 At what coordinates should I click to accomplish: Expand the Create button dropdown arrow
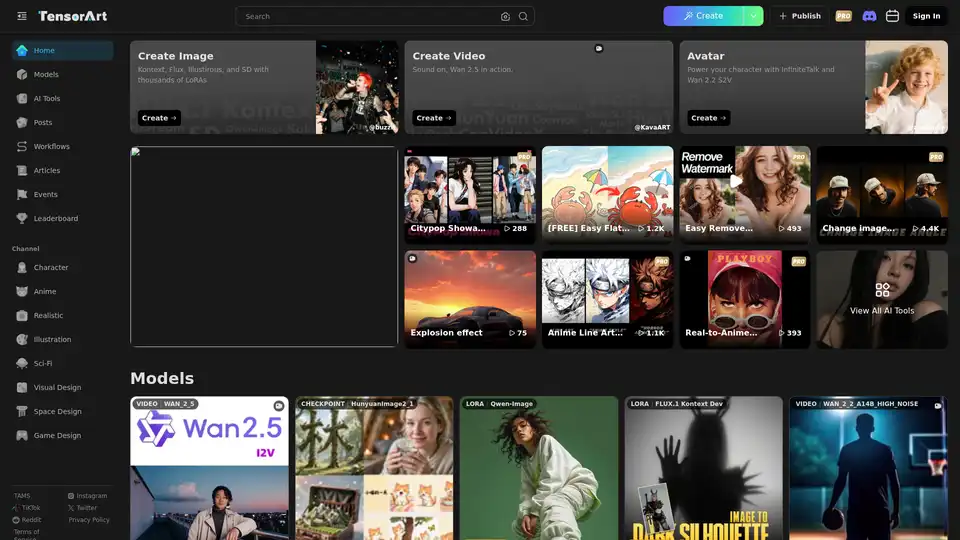[753, 16]
